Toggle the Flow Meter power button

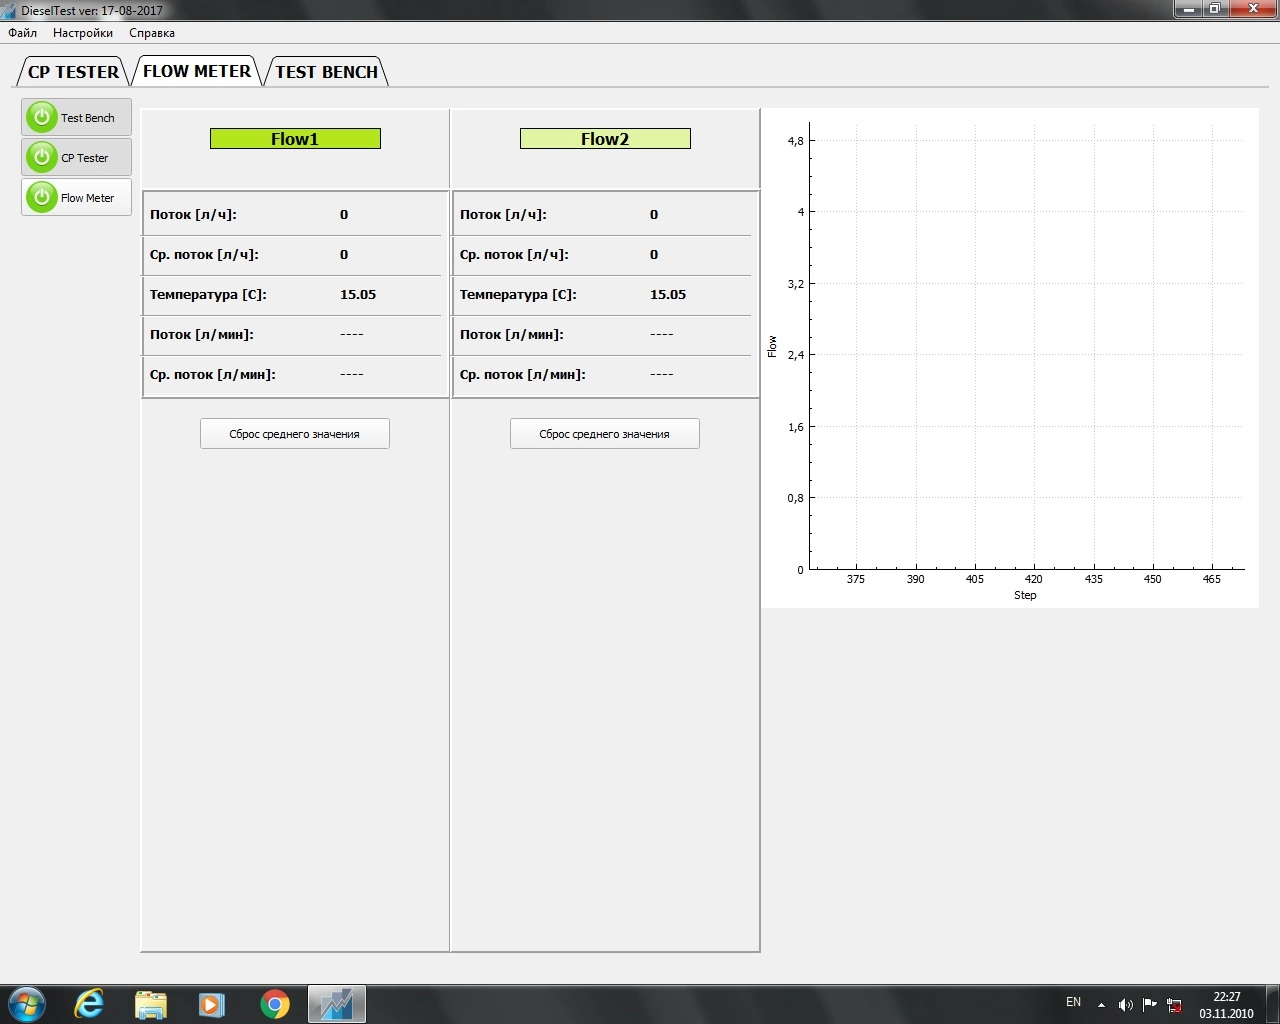[x=76, y=197]
